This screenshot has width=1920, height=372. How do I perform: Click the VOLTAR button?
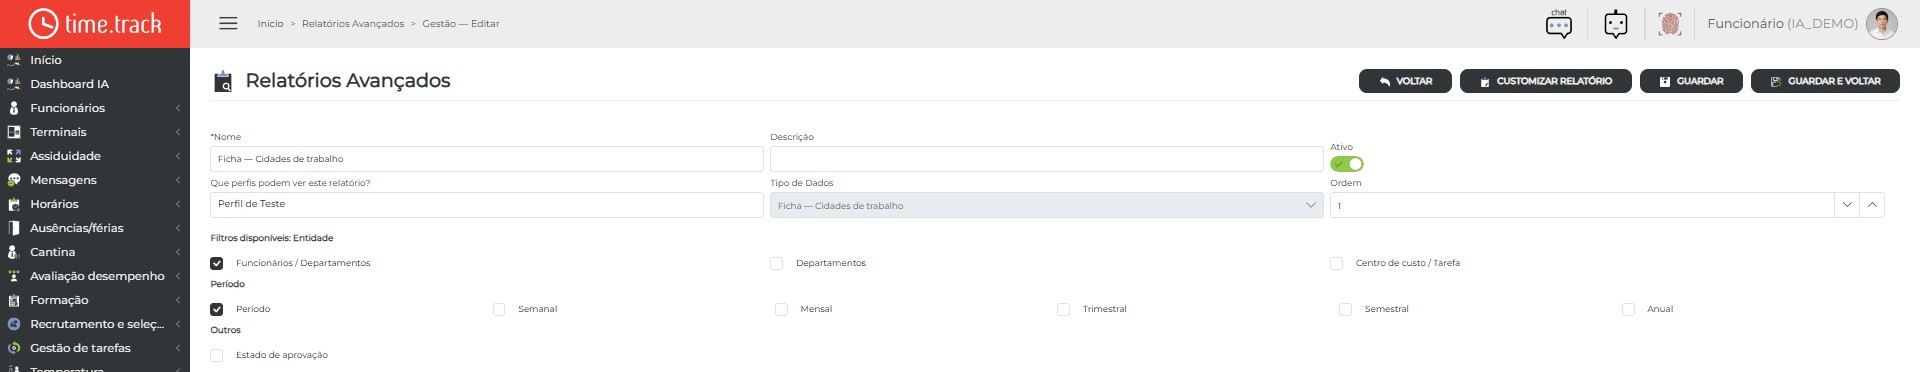tap(1405, 81)
